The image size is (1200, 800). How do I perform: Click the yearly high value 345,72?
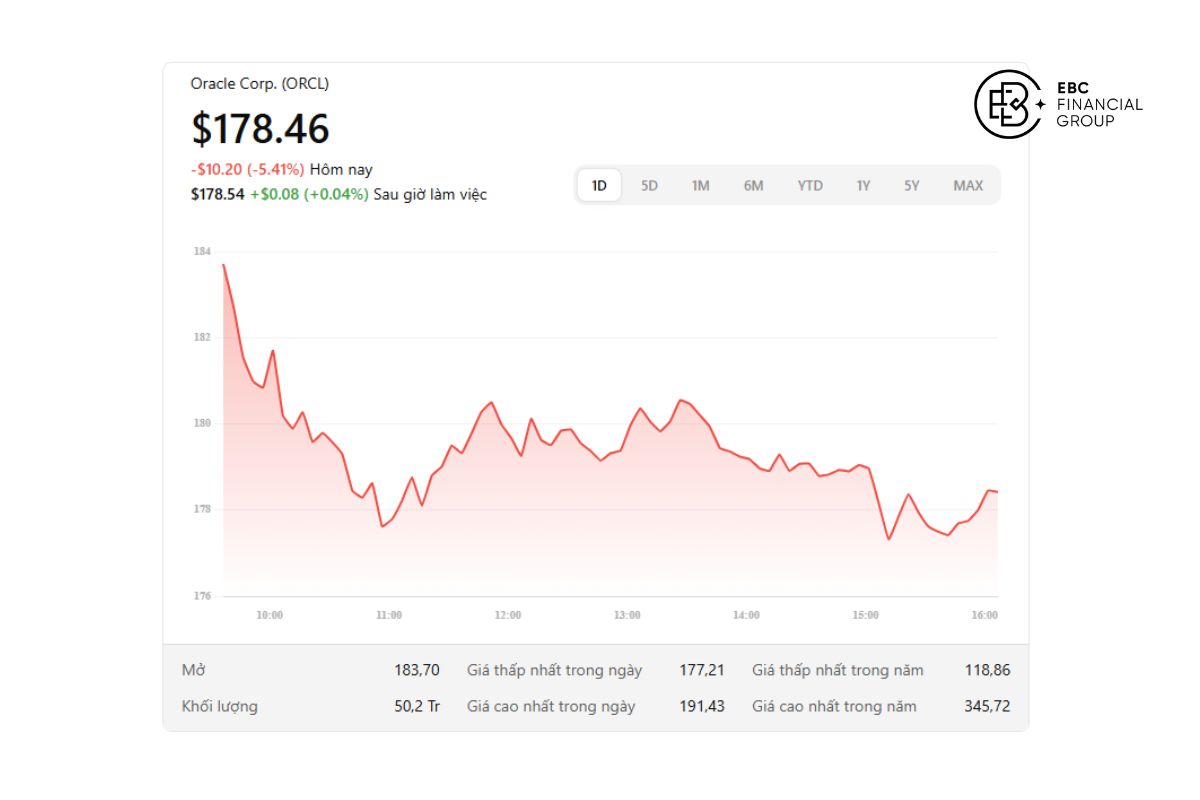[987, 706]
